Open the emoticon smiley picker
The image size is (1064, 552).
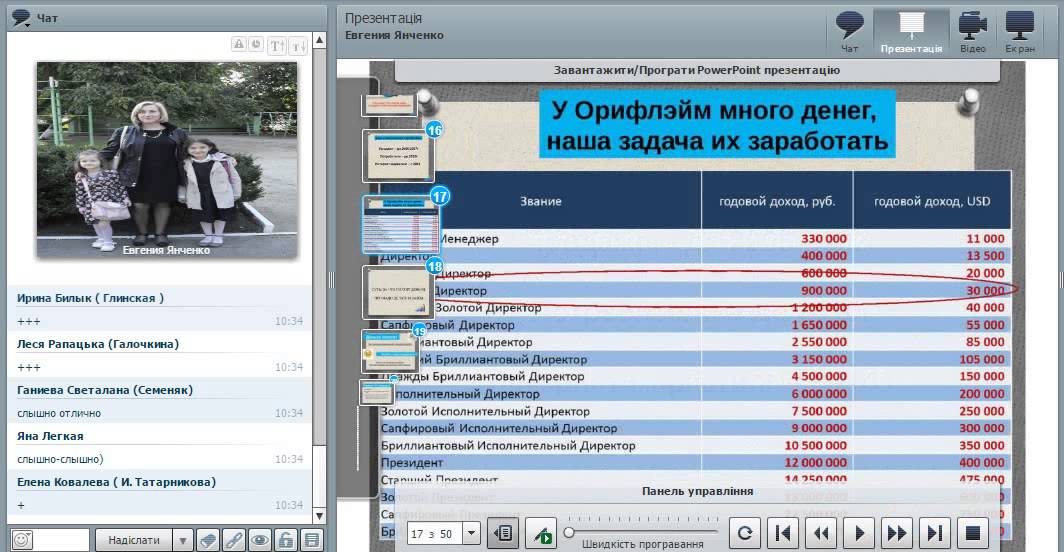coord(22,540)
